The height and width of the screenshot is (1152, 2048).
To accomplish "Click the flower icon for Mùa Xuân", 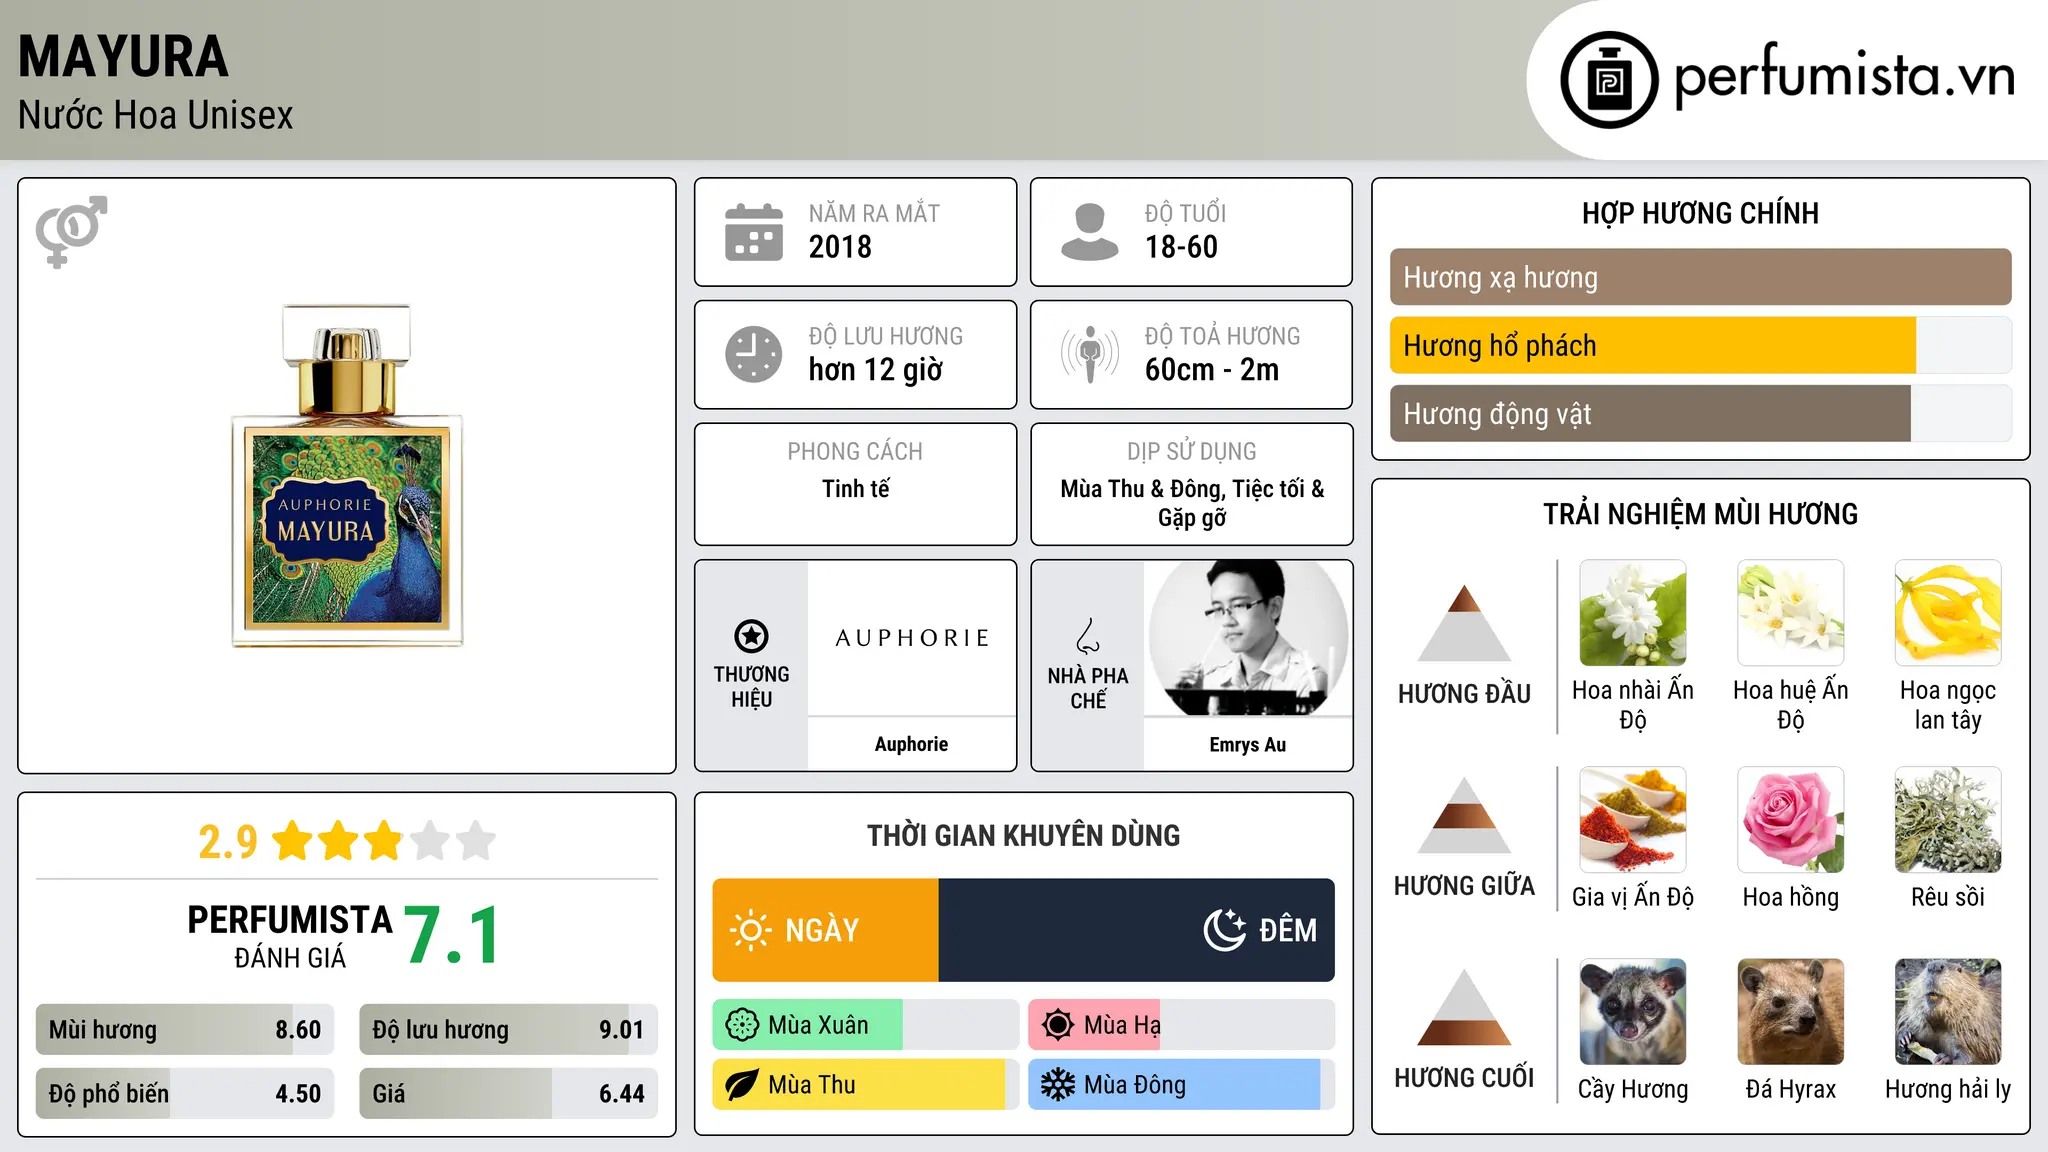I will point(742,1025).
